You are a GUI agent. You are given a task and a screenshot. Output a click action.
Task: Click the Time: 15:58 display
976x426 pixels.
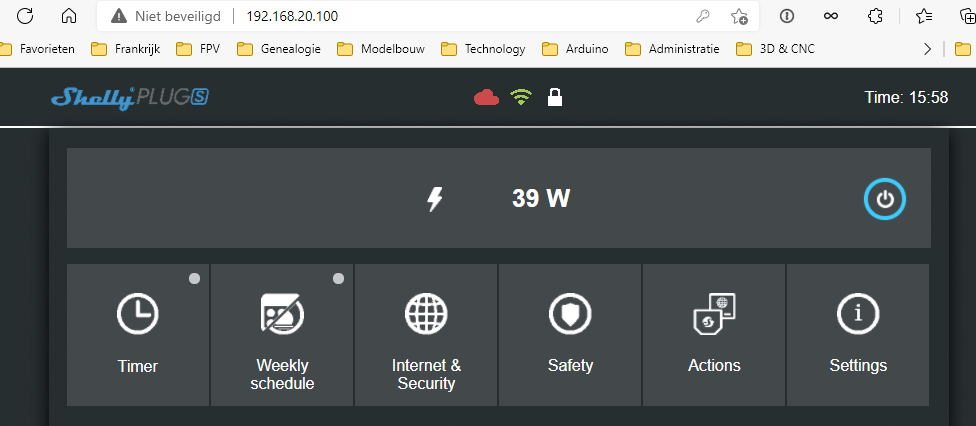(x=906, y=98)
